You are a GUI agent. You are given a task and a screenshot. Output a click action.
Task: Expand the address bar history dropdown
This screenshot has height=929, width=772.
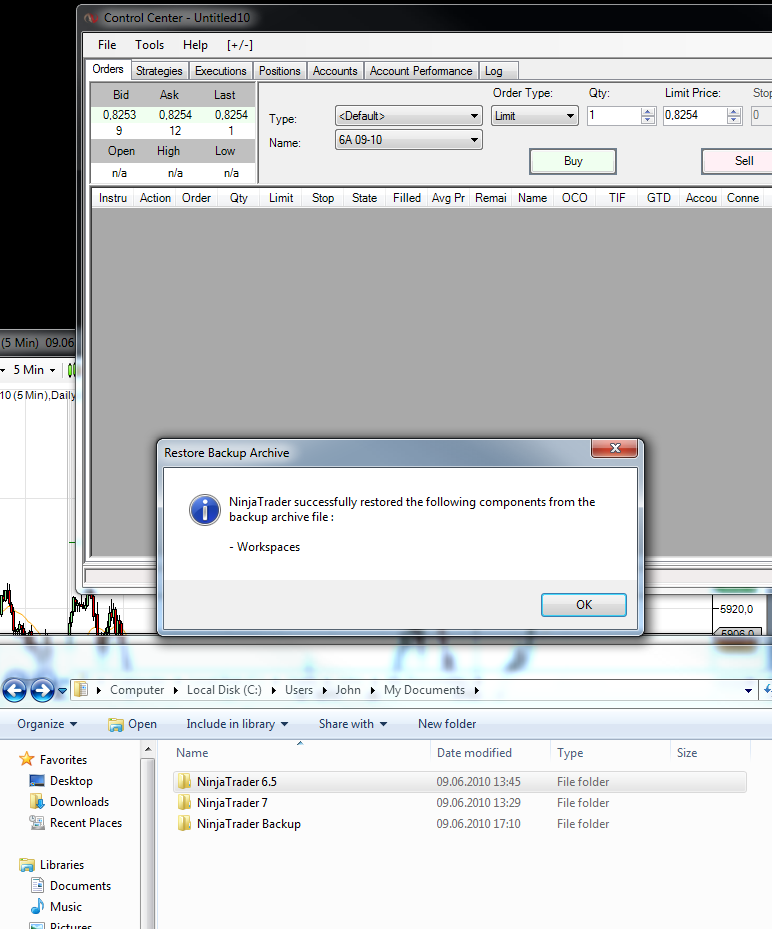(x=748, y=691)
